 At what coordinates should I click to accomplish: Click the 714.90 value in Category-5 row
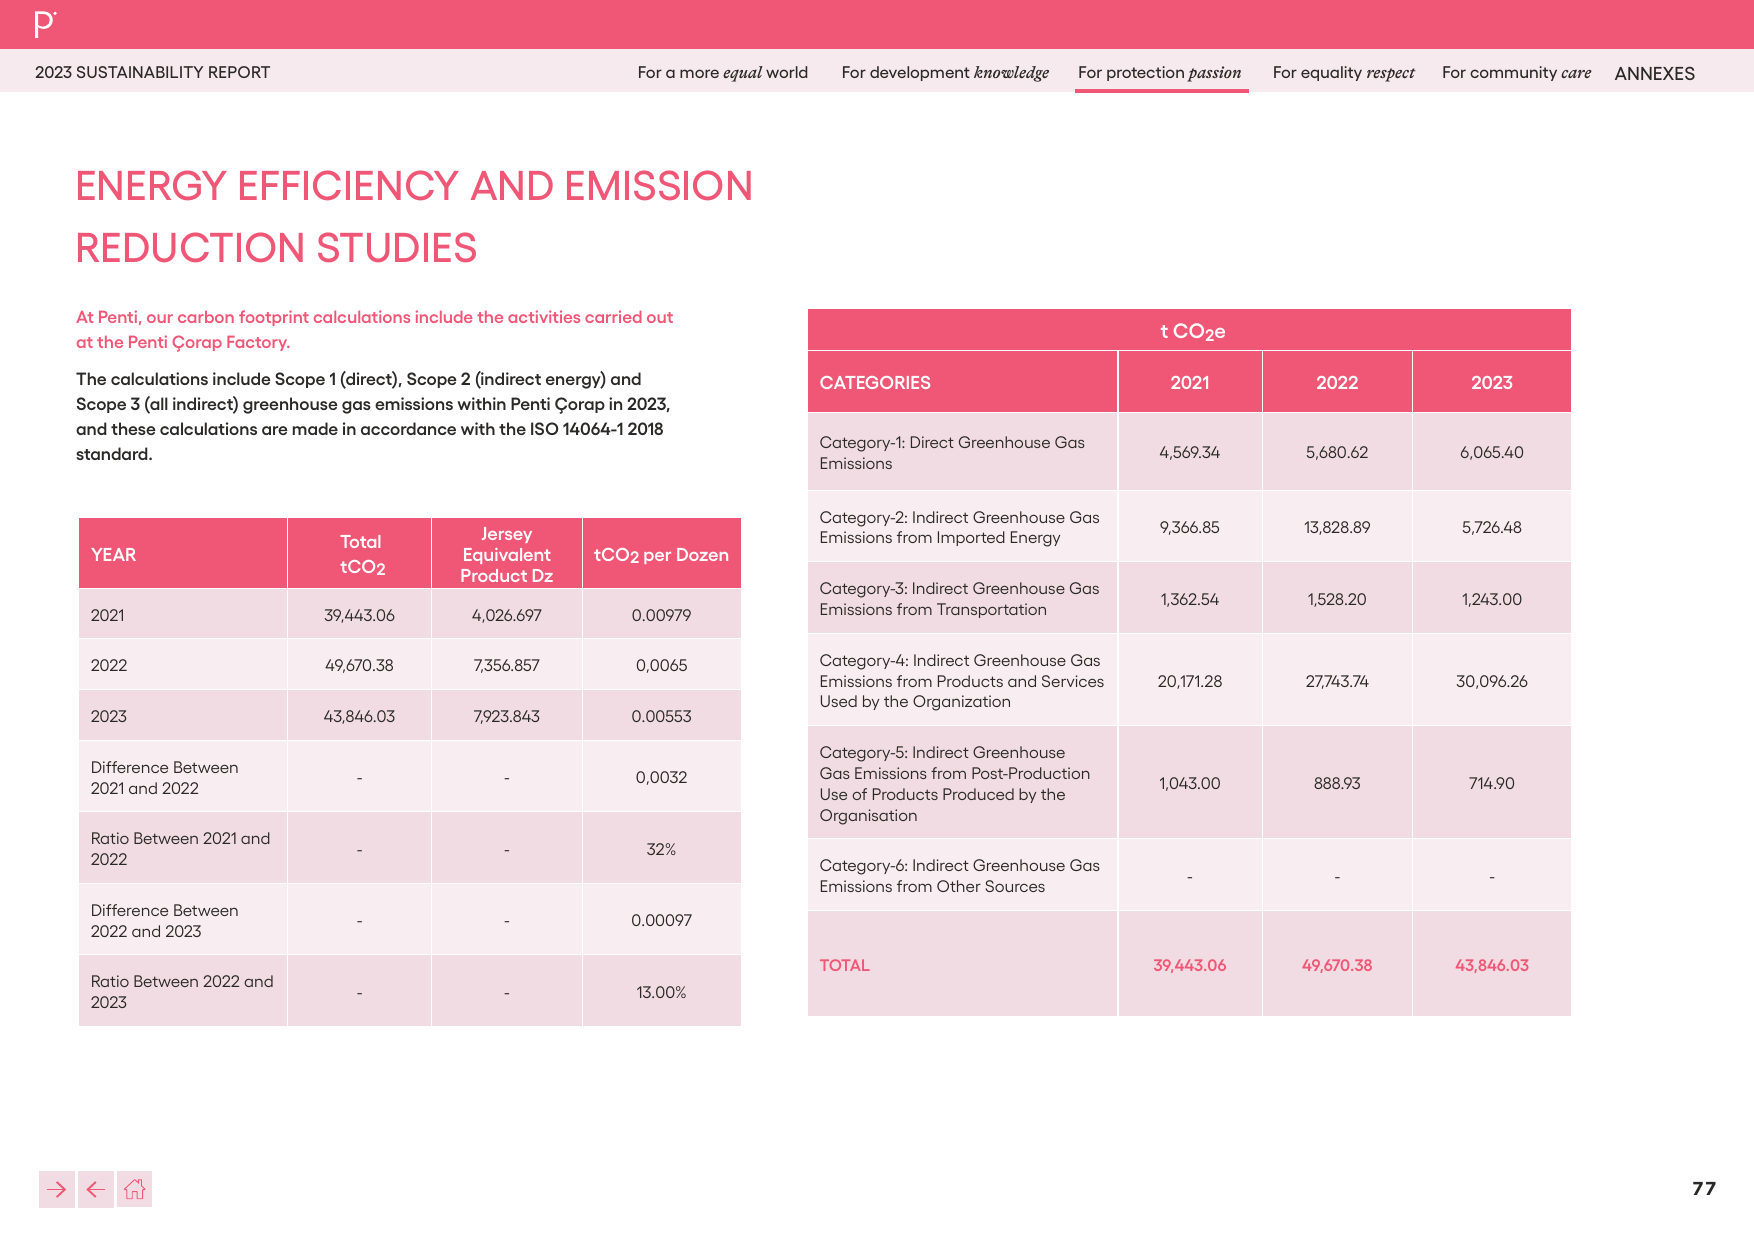point(1492,783)
